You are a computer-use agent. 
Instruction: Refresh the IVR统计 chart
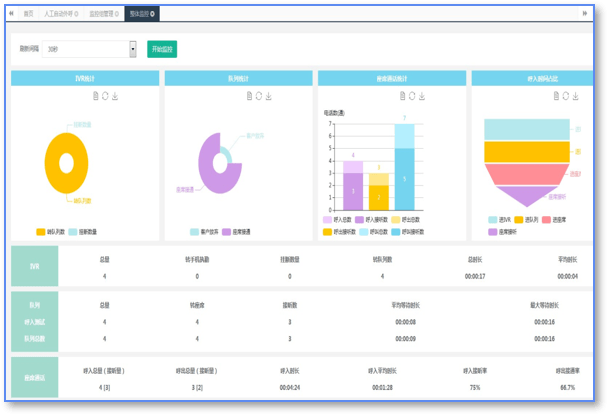point(104,96)
